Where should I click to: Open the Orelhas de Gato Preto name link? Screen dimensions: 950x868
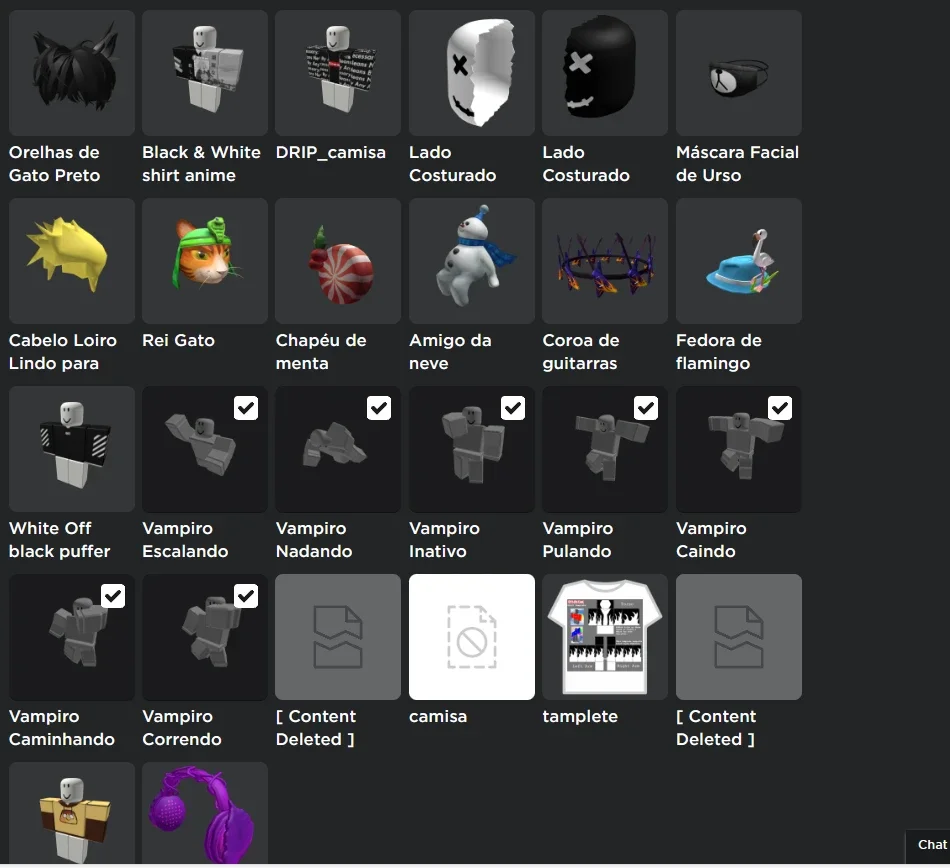point(55,164)
